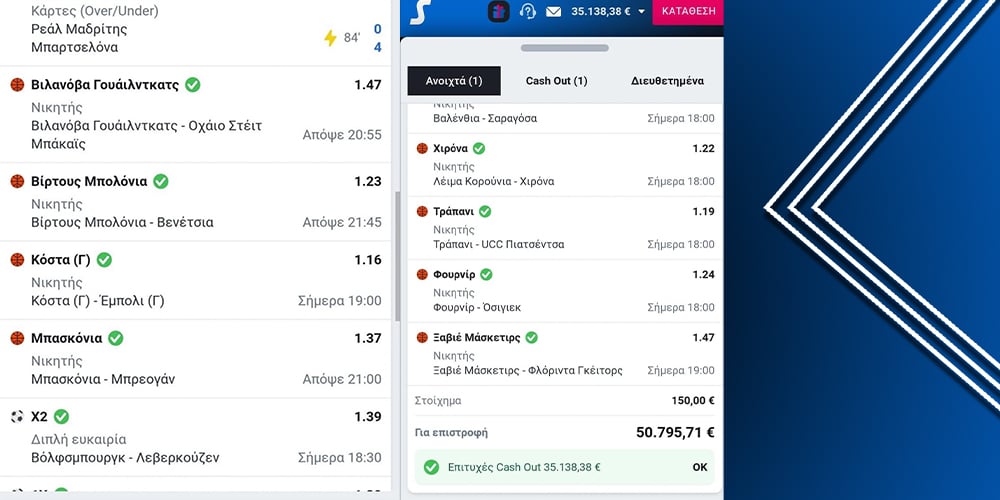Switch to the Cash Out (1) tab
The image size is (1000, 500).
(556, 81)
